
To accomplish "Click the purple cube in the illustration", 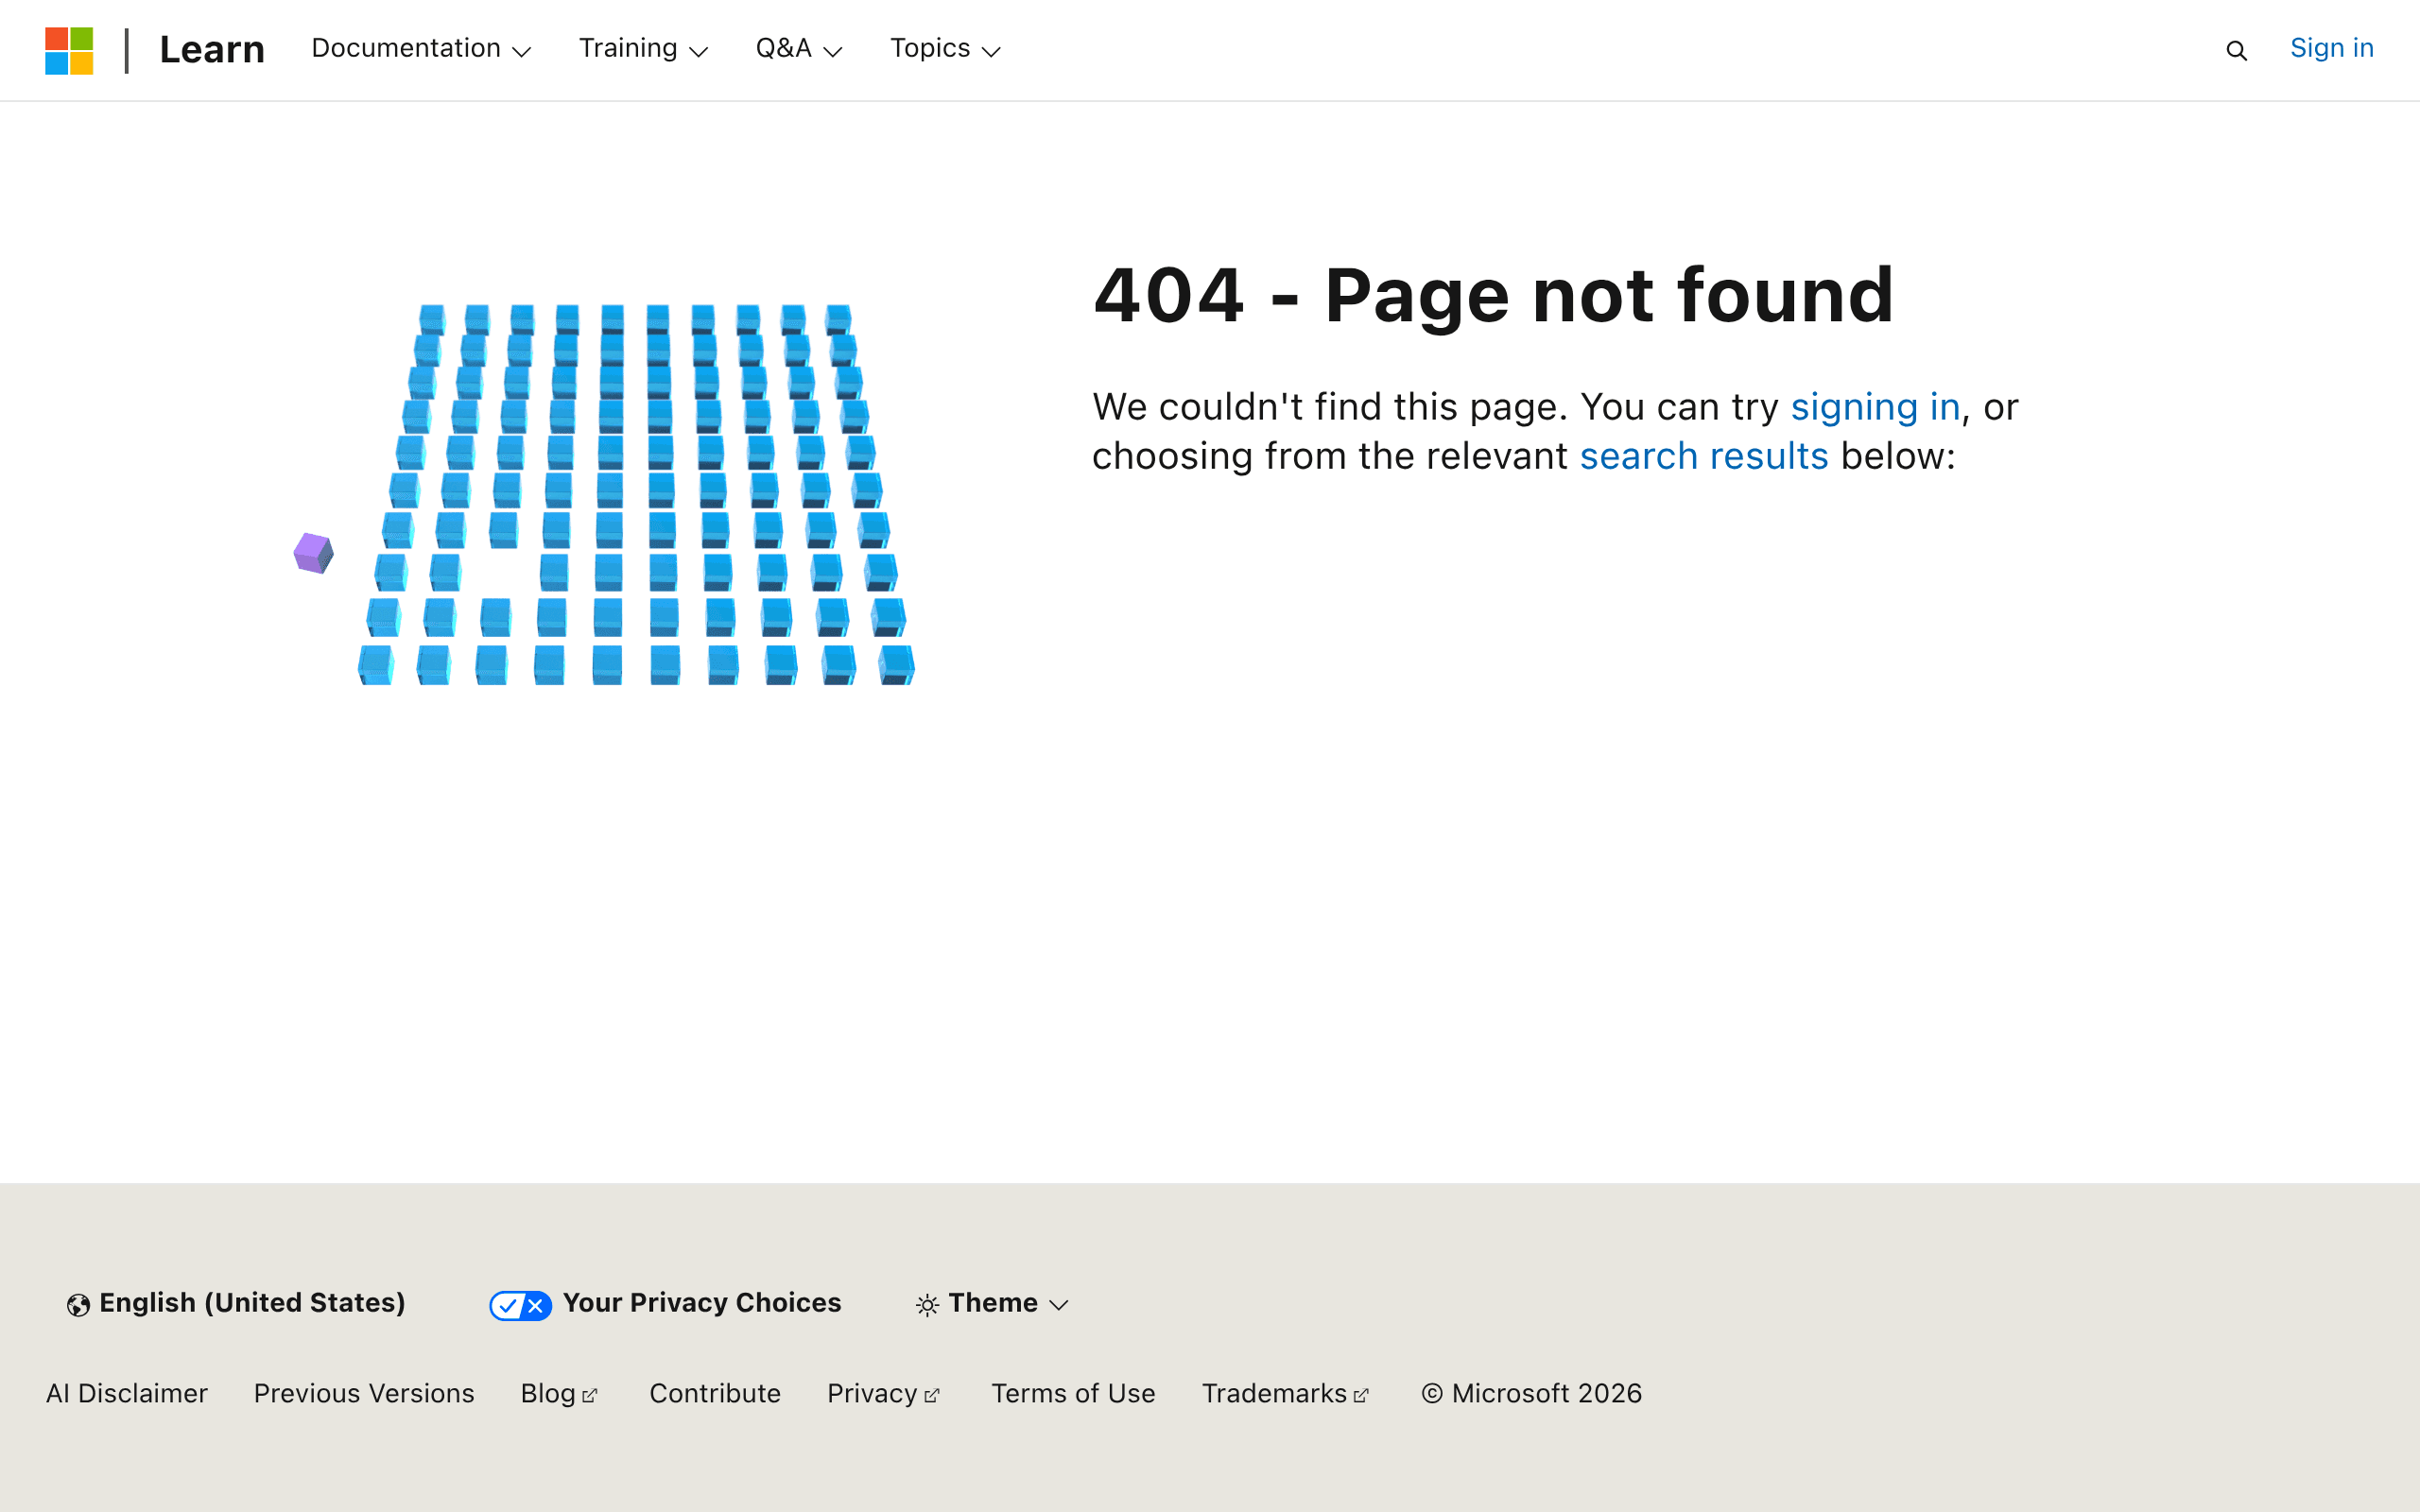I will [313, 553].
